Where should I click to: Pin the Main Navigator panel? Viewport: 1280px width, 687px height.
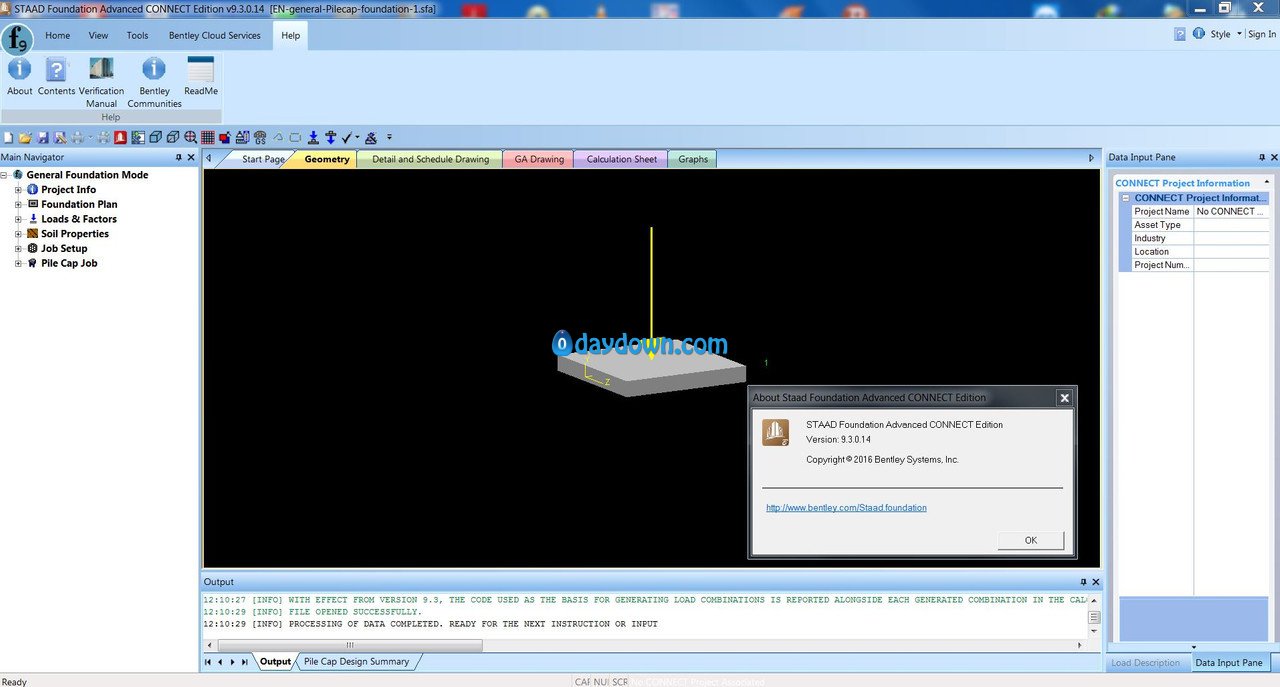coord(178,157)
